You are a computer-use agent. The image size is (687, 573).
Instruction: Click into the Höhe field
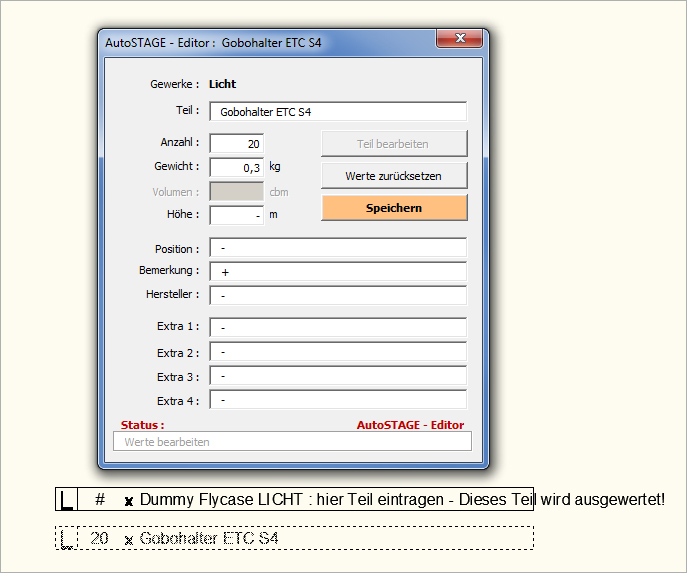point(236,215)
